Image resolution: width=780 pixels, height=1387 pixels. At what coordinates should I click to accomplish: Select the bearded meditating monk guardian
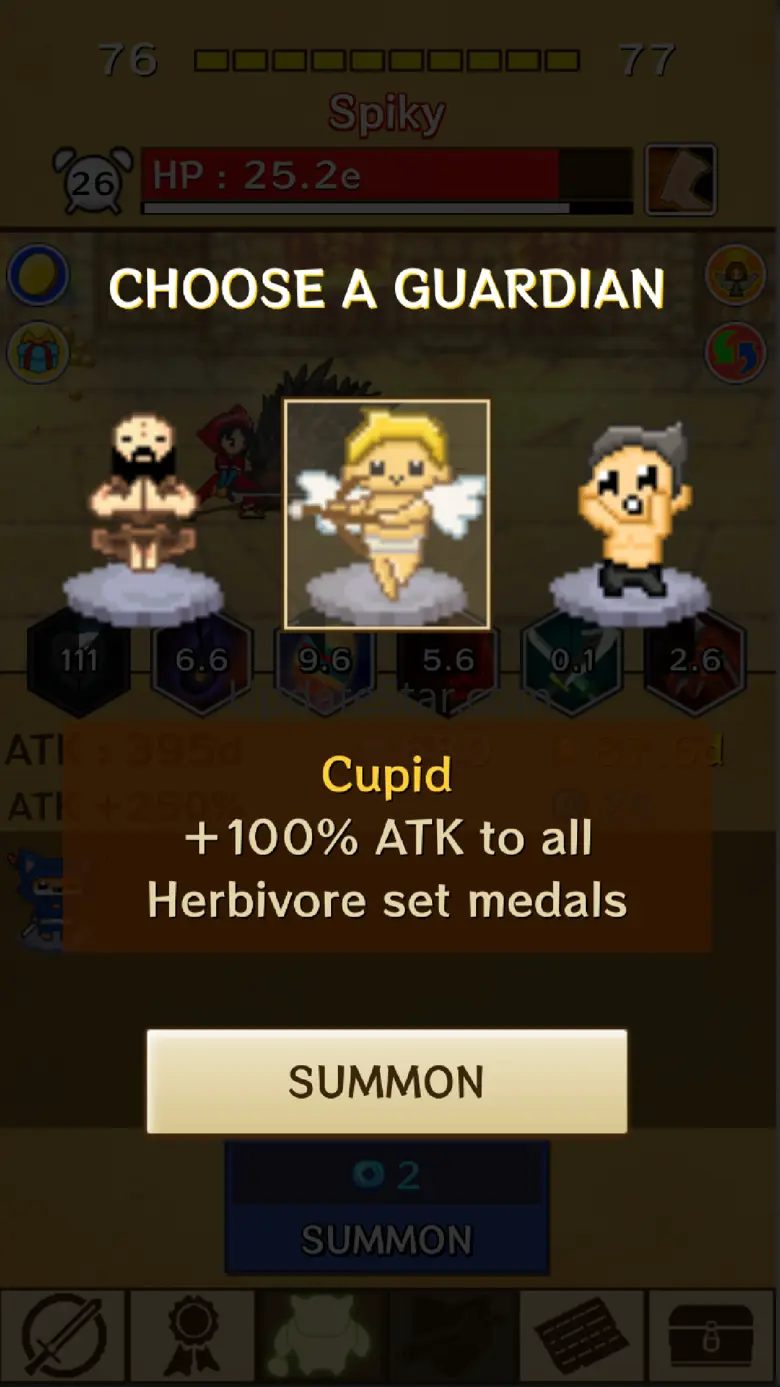tap(143, 515)
